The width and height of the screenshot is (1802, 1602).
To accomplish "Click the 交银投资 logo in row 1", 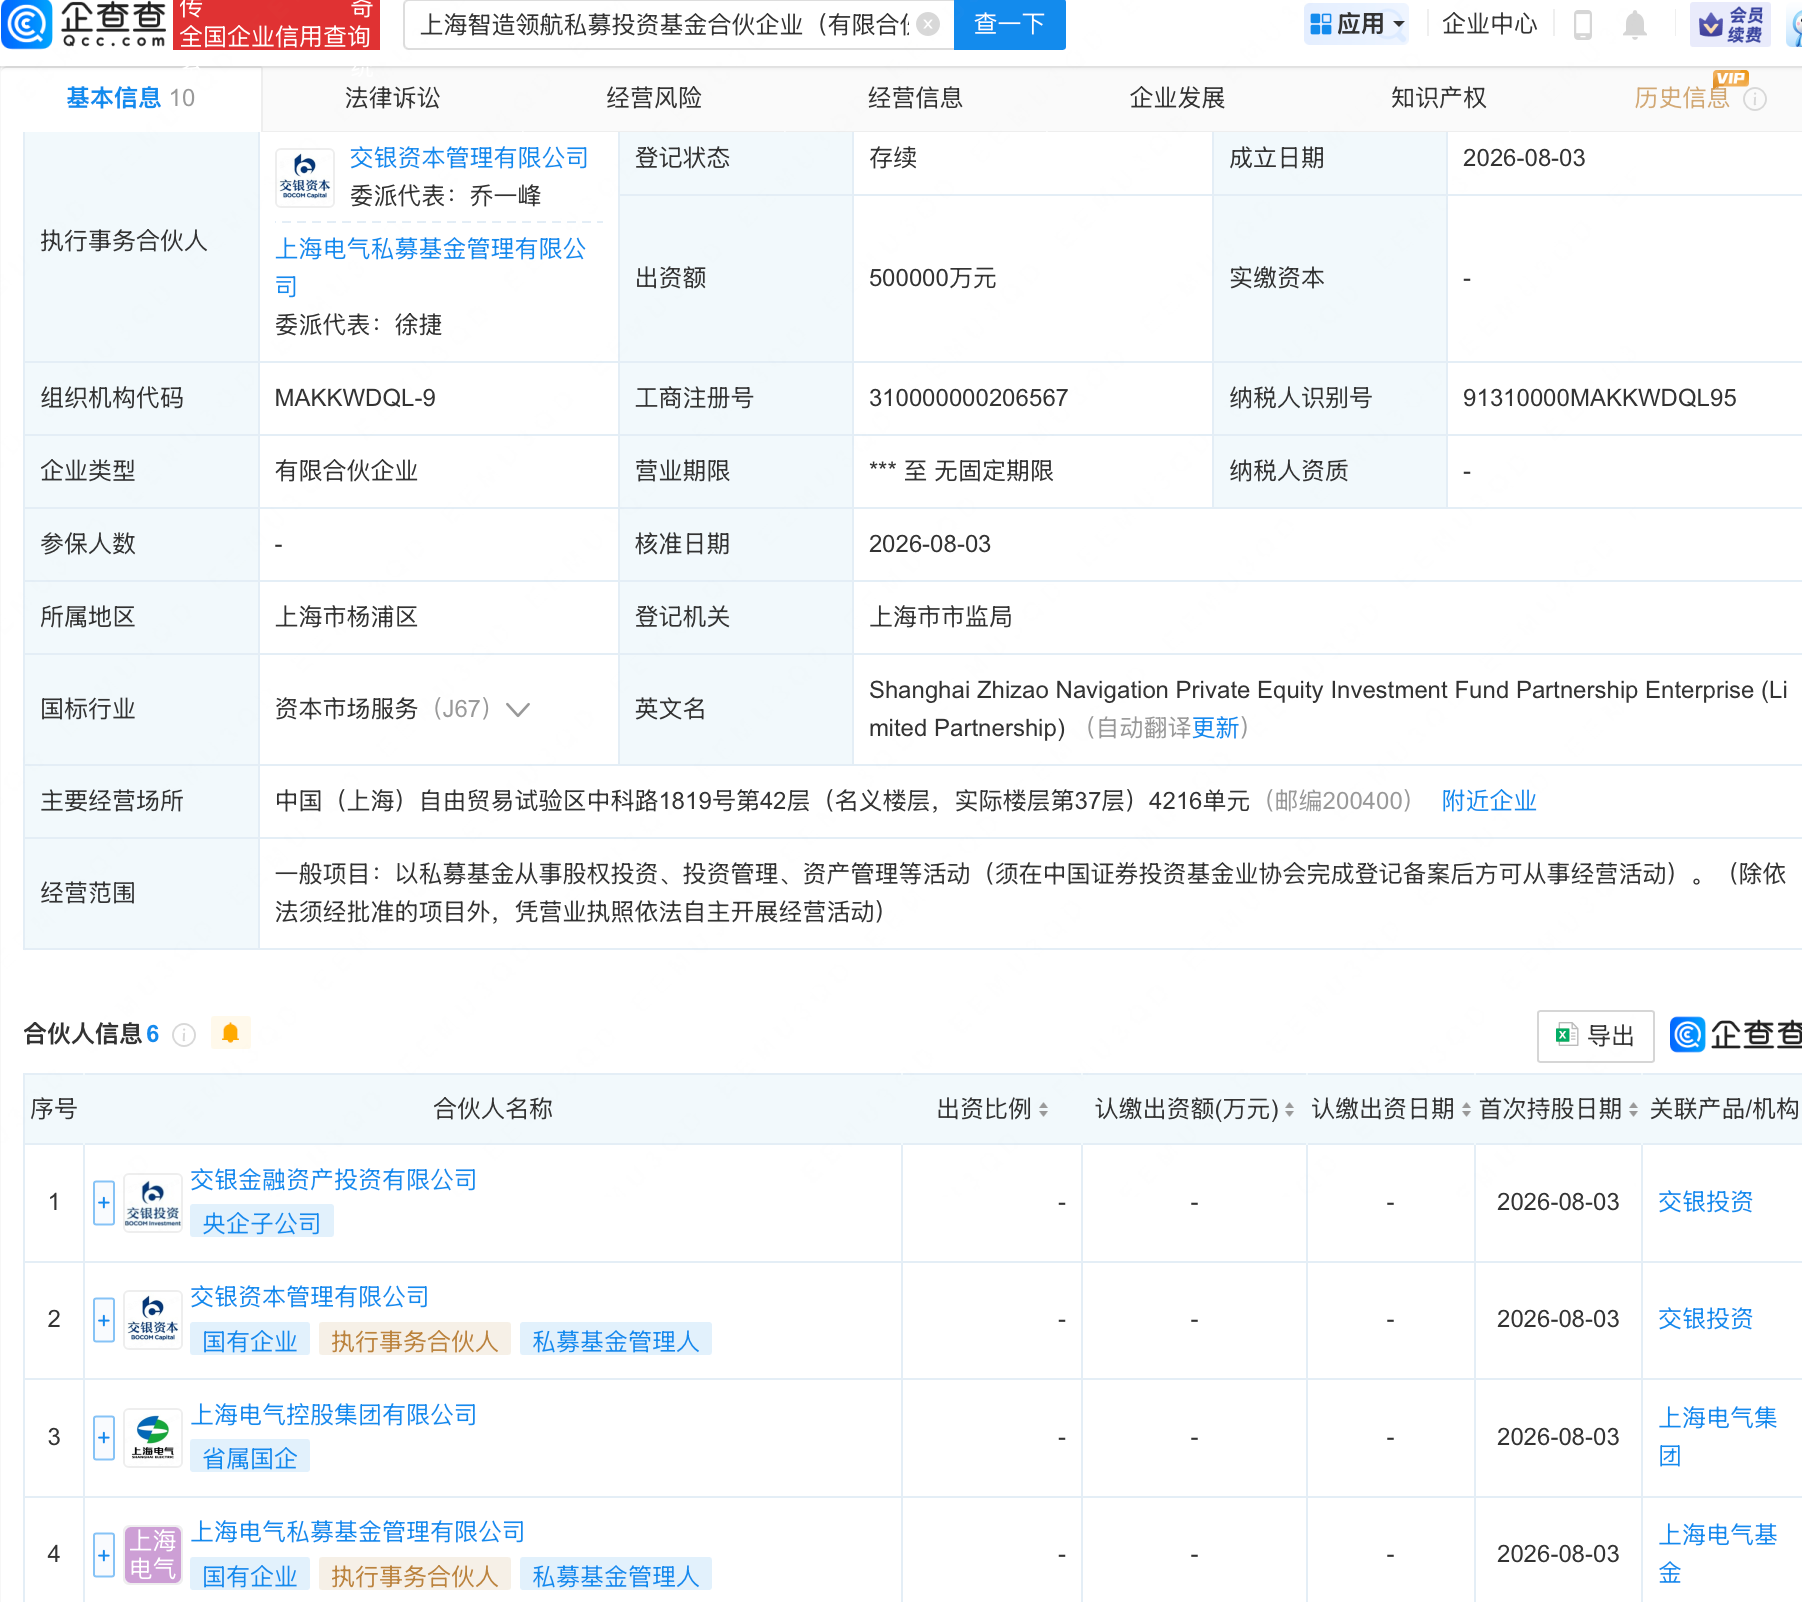I will (153, 1202).
